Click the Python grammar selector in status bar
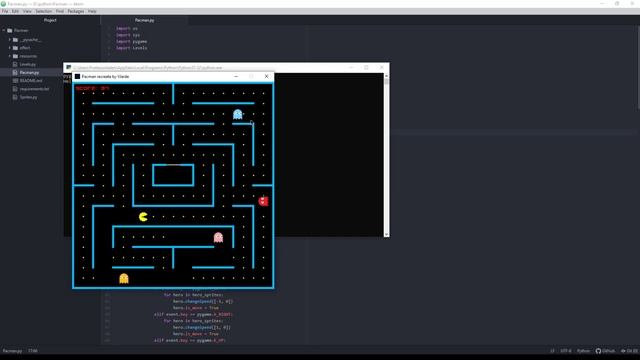Image resolution: width=640 pixels, height=360 pixels. [x=583, y=351]
